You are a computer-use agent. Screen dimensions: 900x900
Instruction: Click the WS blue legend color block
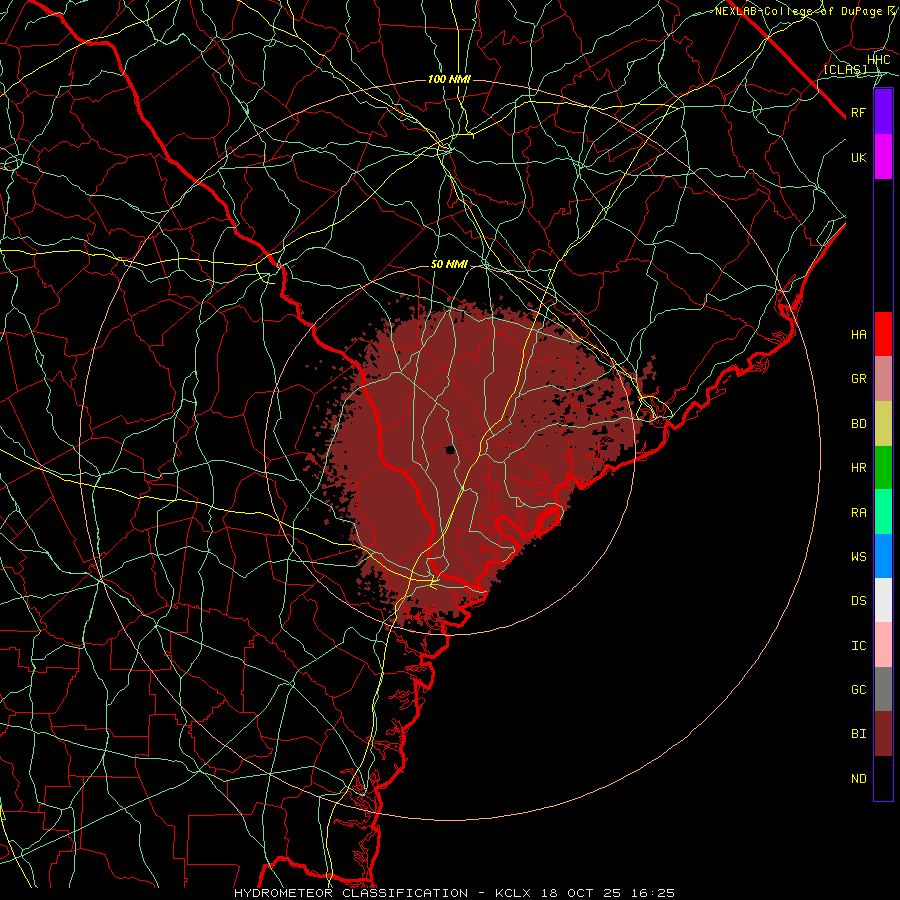pos(883,556)
